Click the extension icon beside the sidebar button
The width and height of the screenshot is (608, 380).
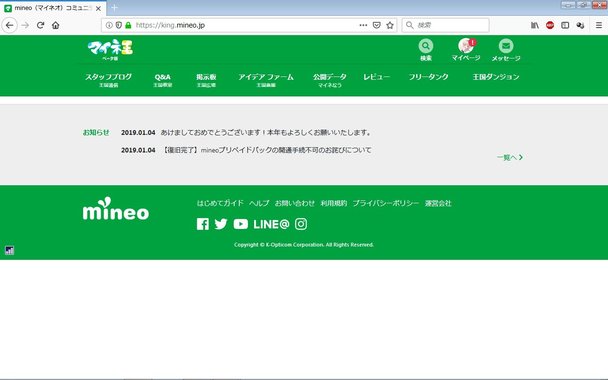[580, 25]
